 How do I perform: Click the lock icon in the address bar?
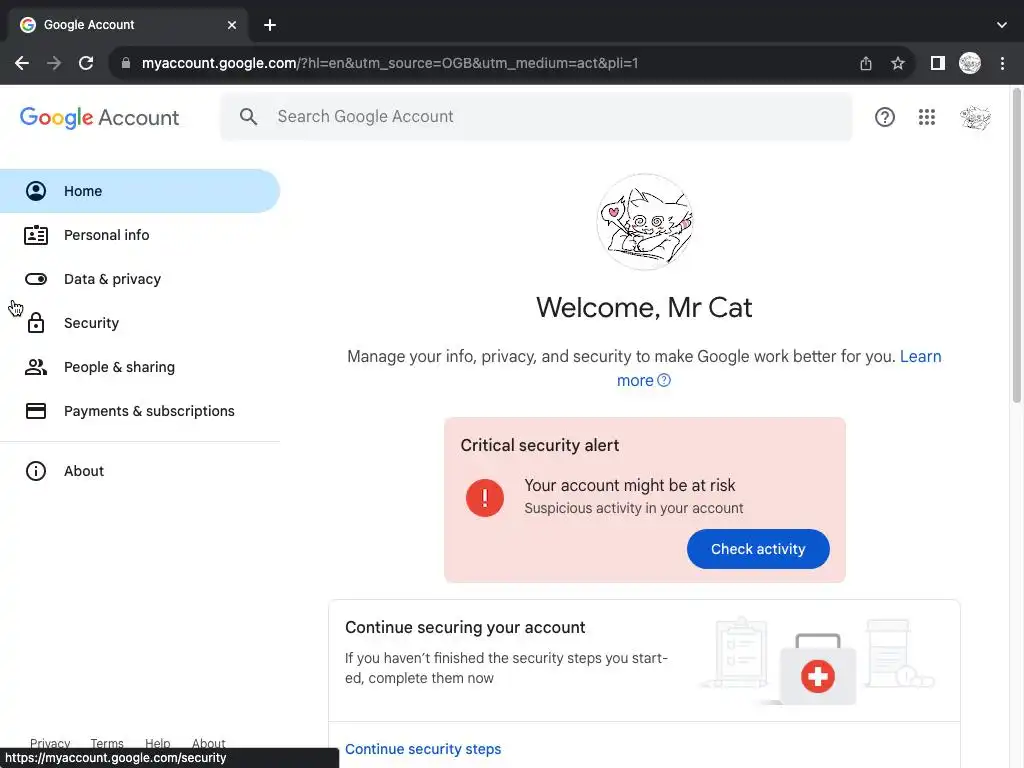[x=126, y=63]
